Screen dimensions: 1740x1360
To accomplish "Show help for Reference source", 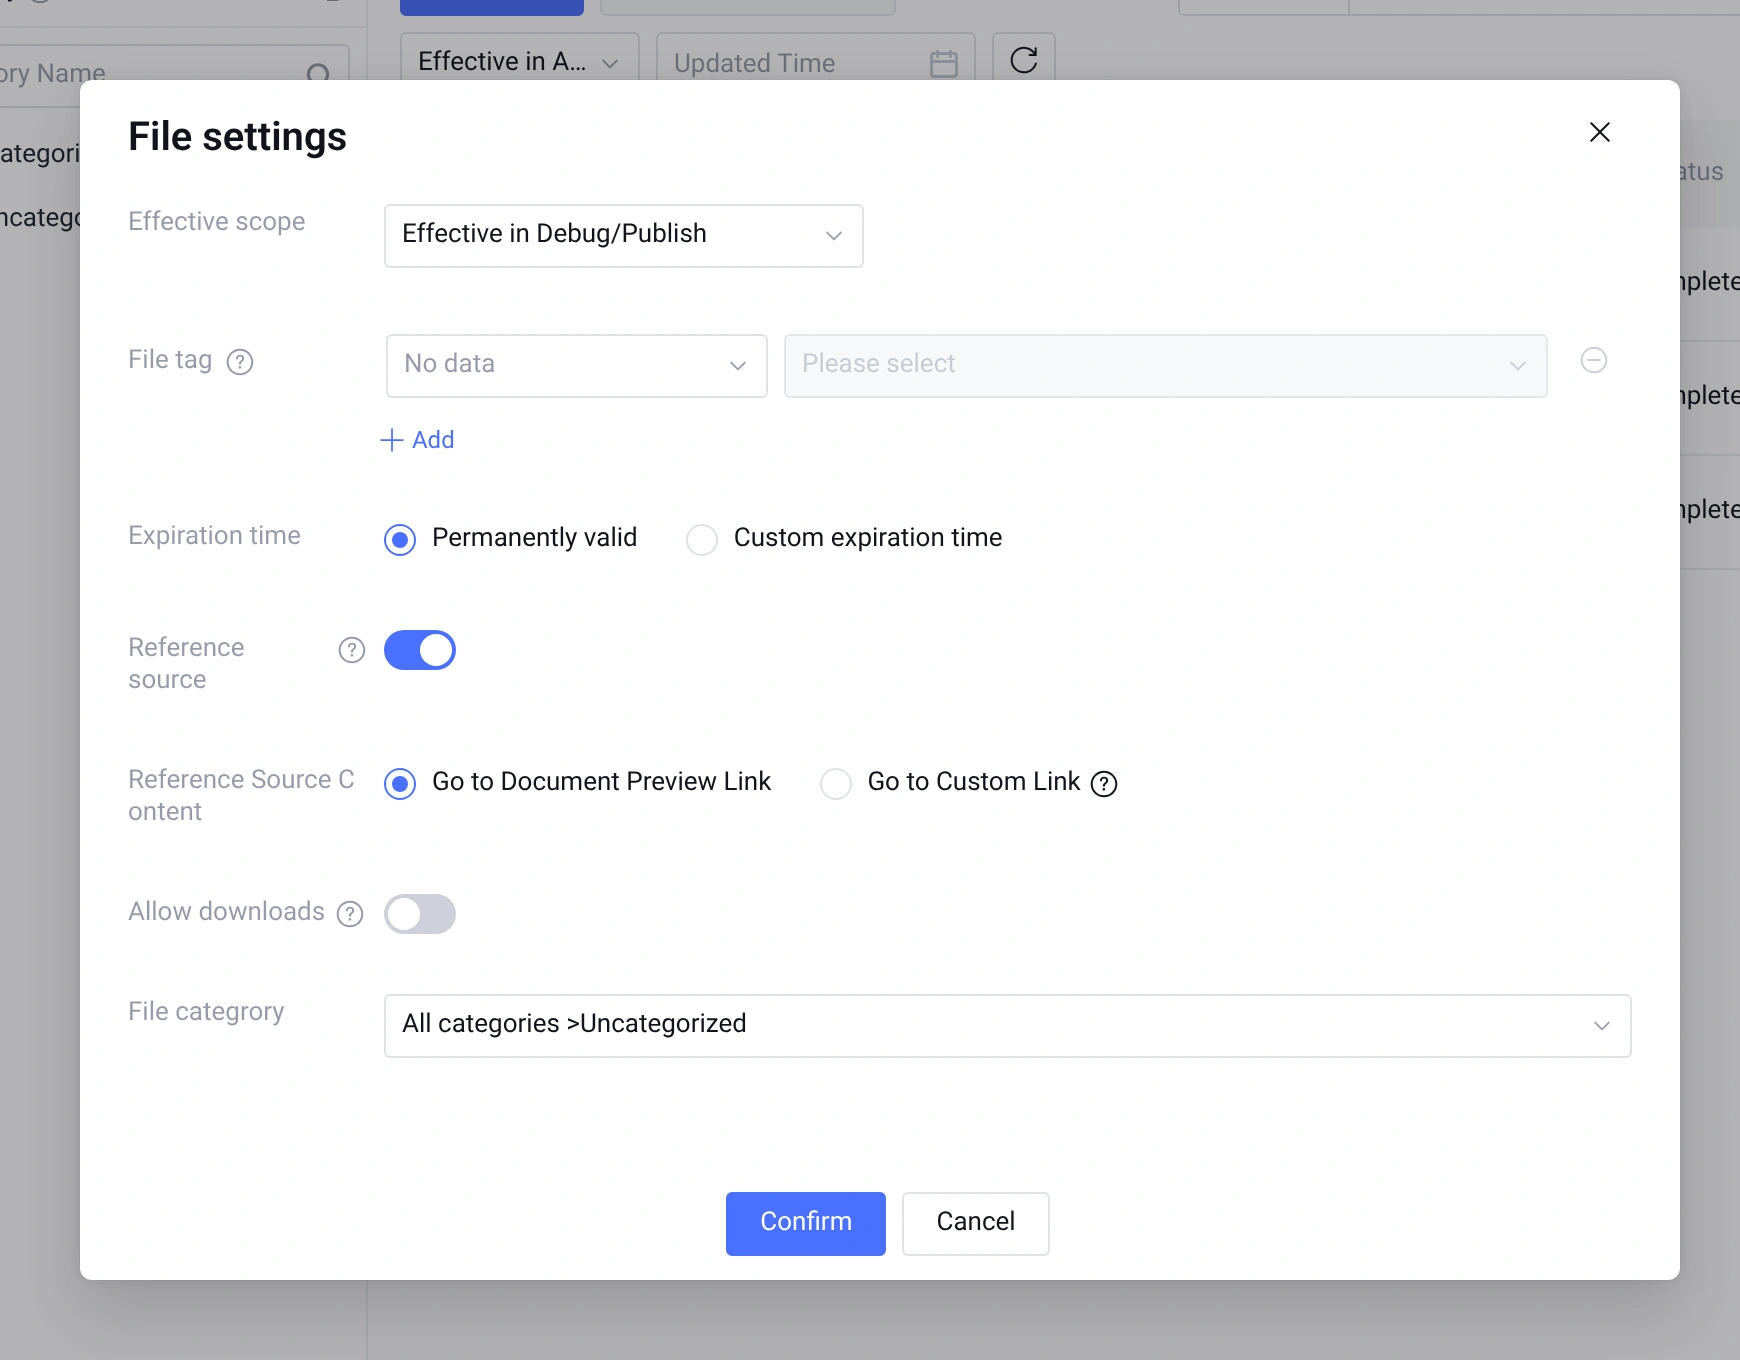I will (352, 650).
